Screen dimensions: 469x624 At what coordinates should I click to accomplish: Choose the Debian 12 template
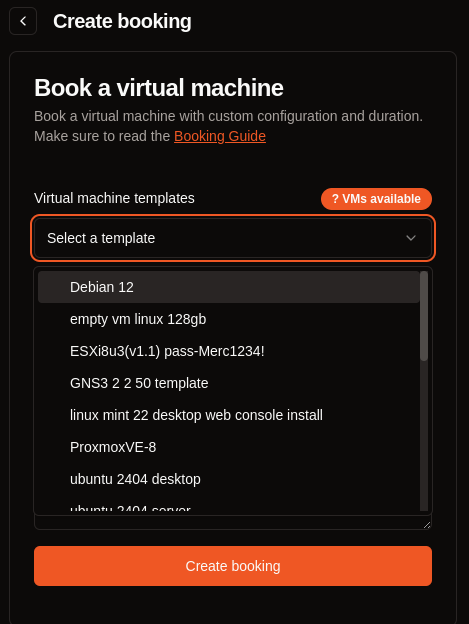[229, 287]
